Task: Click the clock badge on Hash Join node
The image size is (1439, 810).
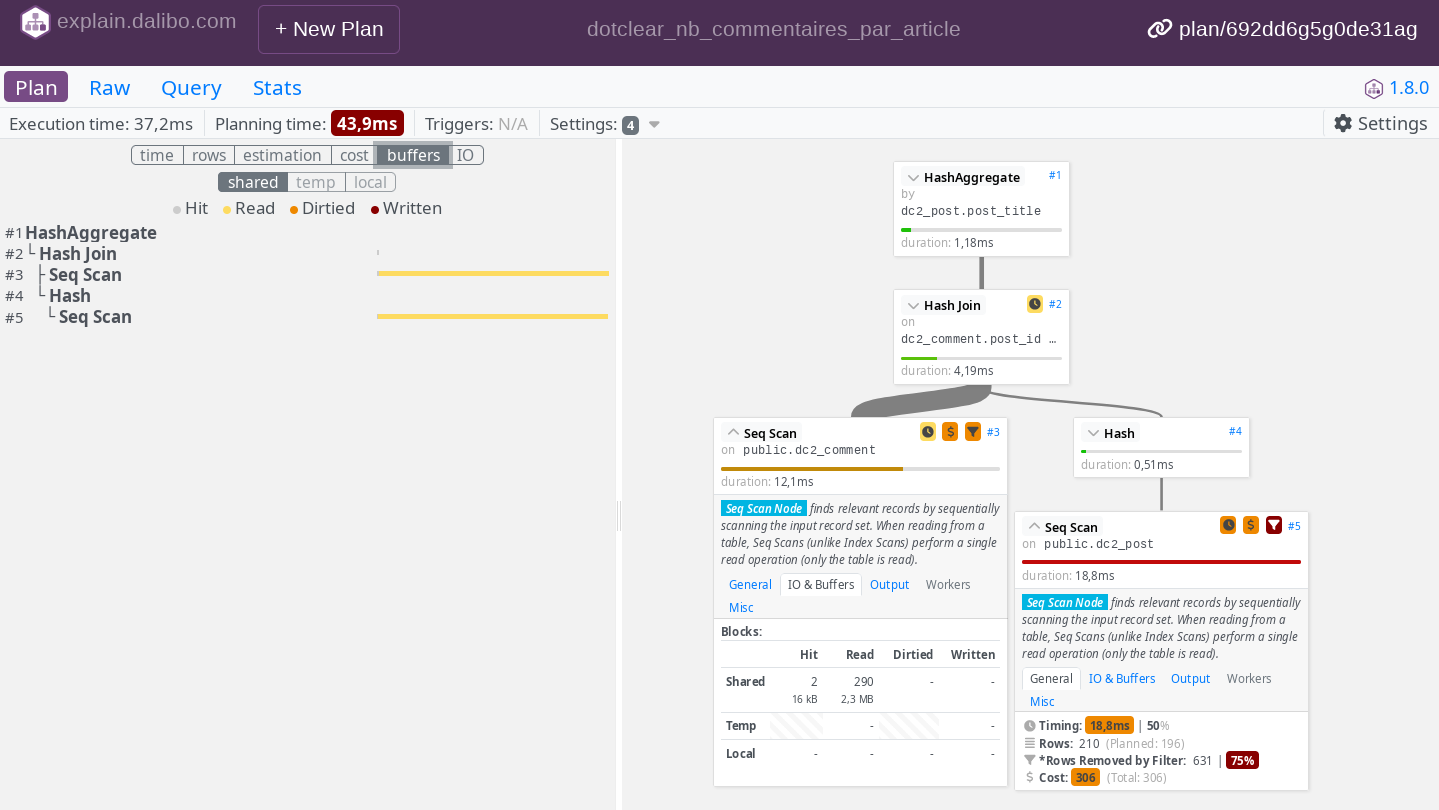Action: [1035, 304]
